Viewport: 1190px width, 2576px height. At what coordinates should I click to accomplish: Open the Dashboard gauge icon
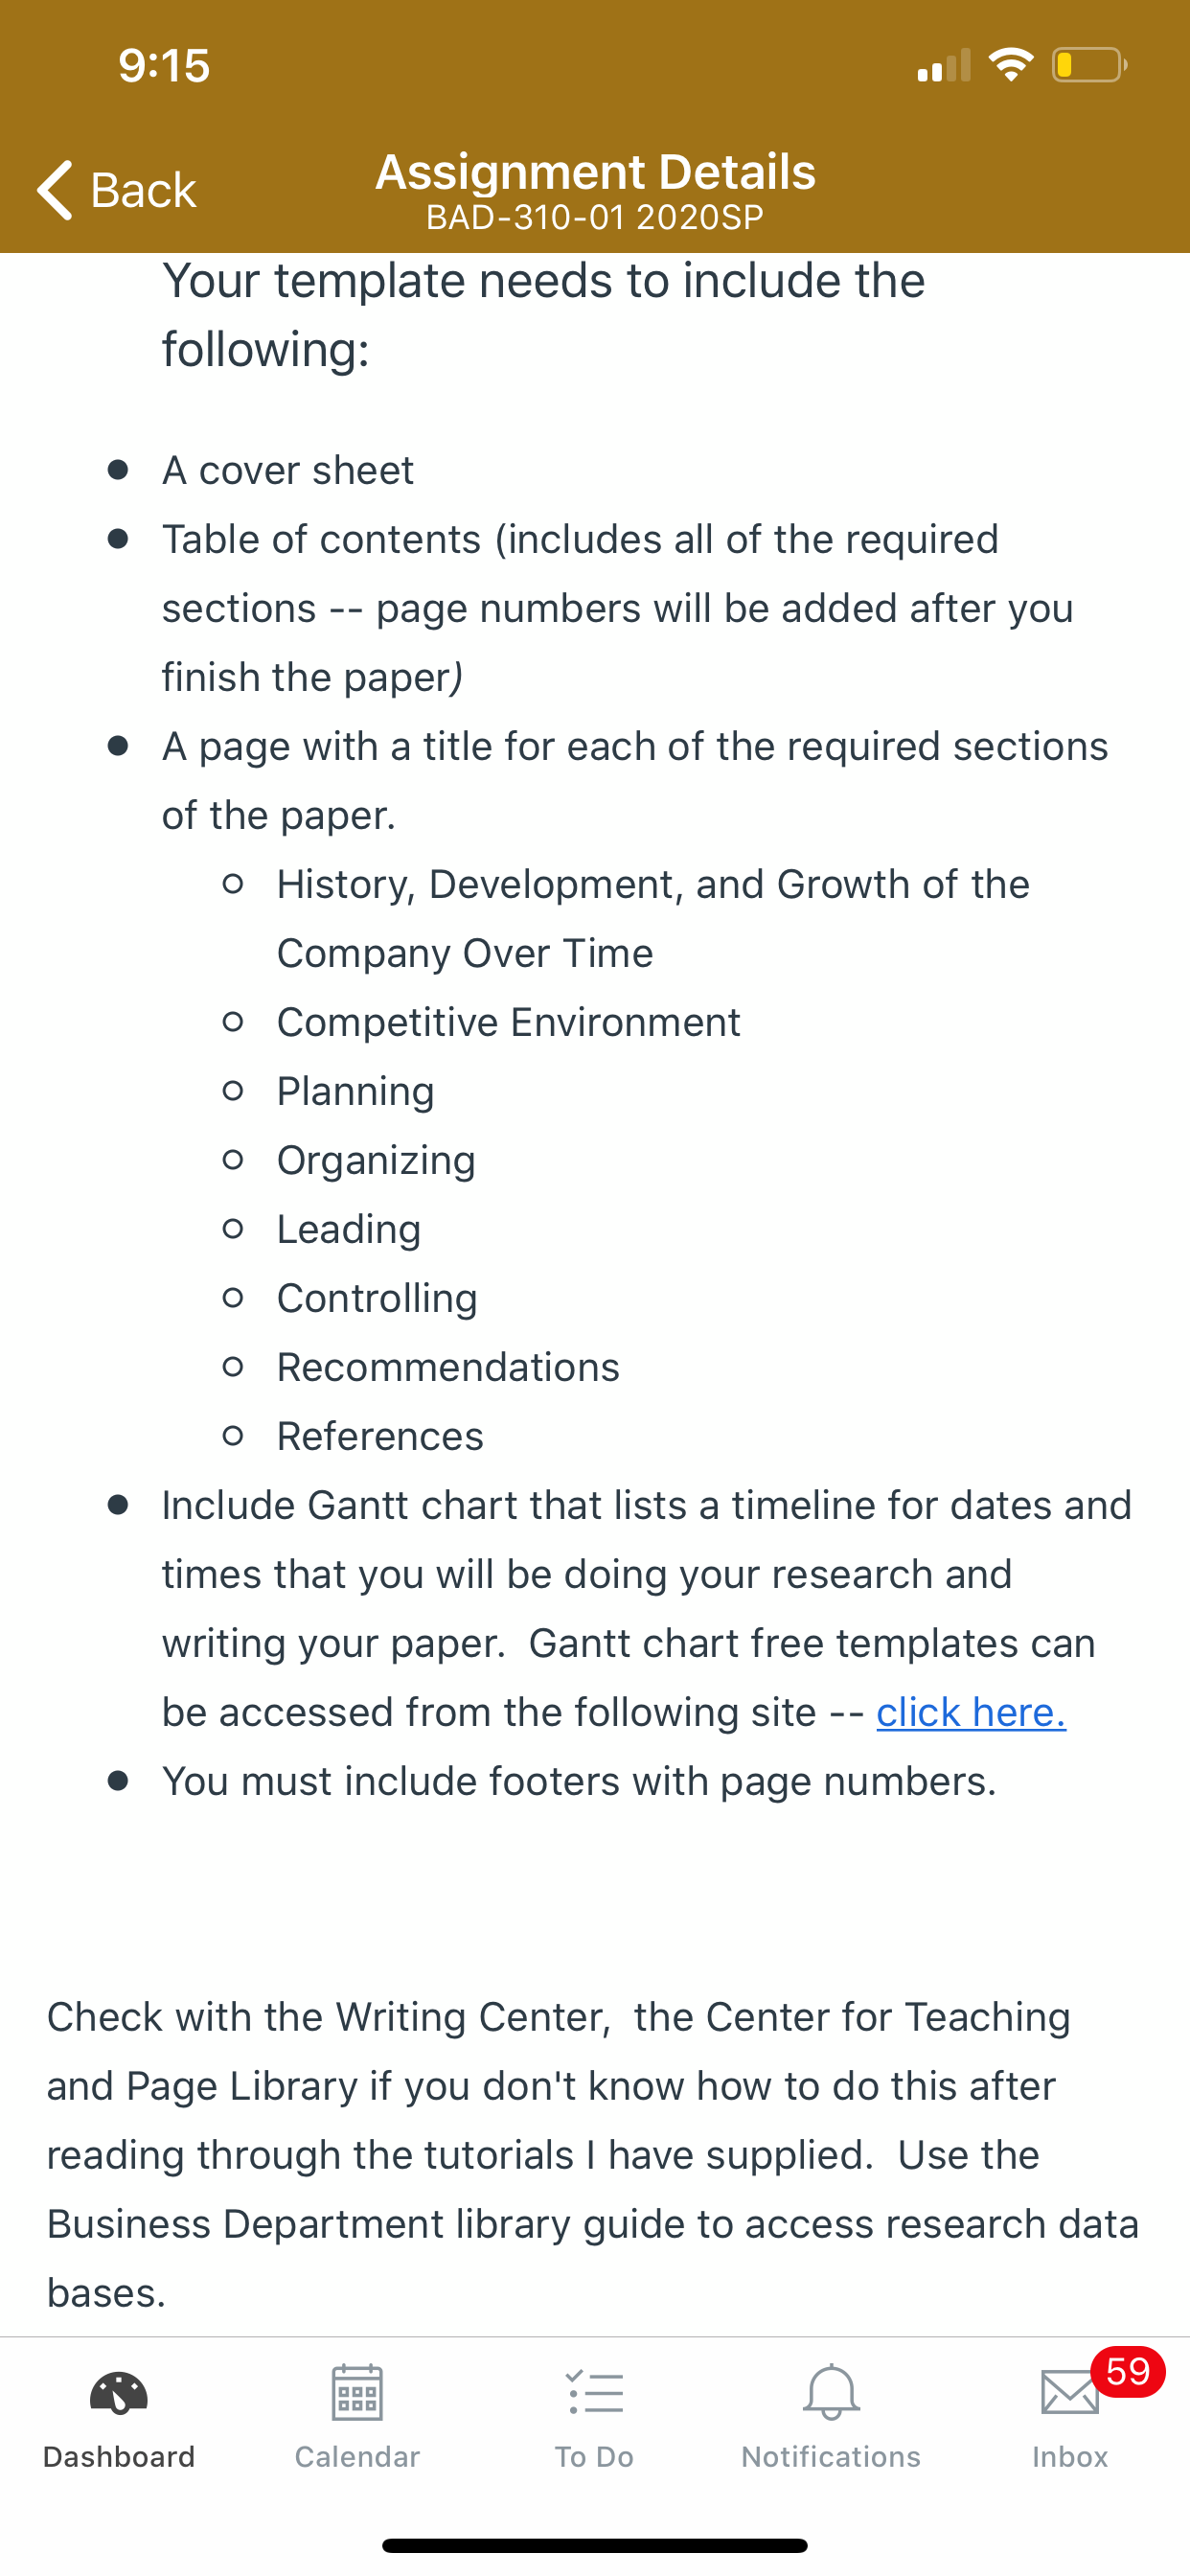[119, 2394]
